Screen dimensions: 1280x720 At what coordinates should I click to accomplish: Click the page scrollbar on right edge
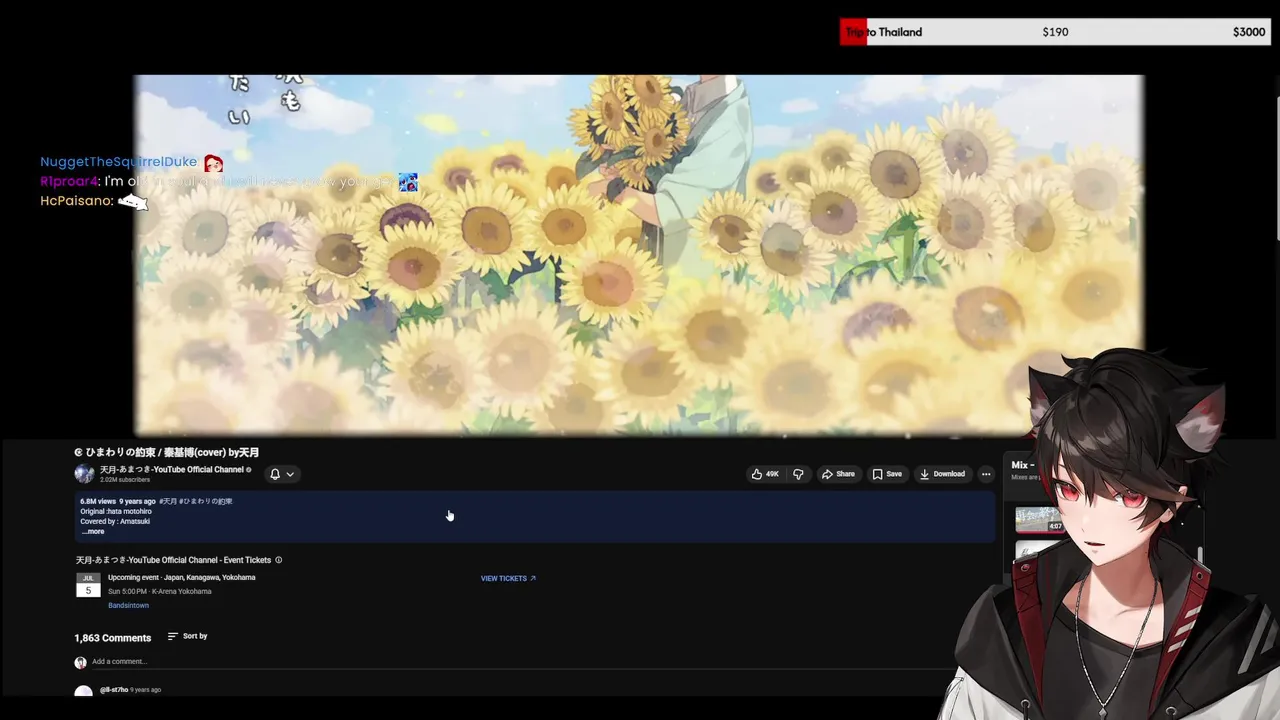pyautogui.click(x=1276, y=167)
